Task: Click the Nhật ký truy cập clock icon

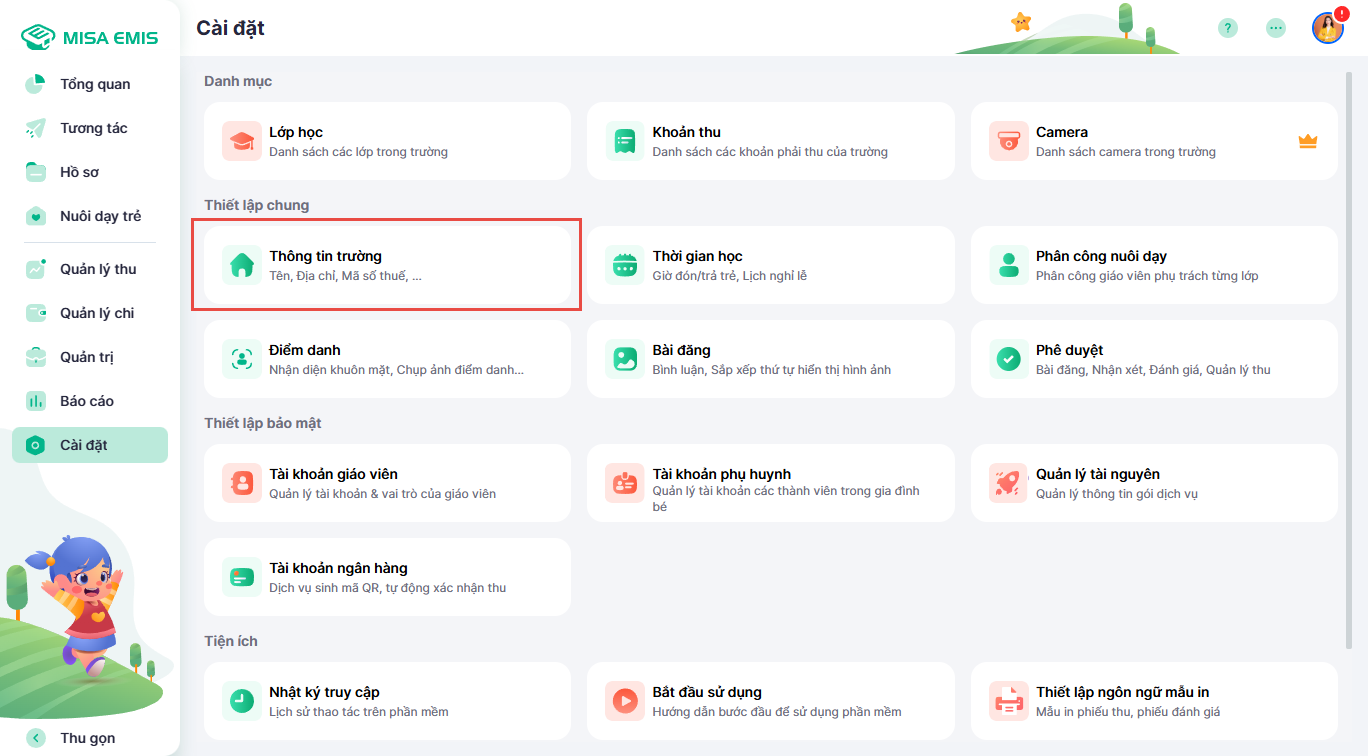Action: [x=241, y=702]
